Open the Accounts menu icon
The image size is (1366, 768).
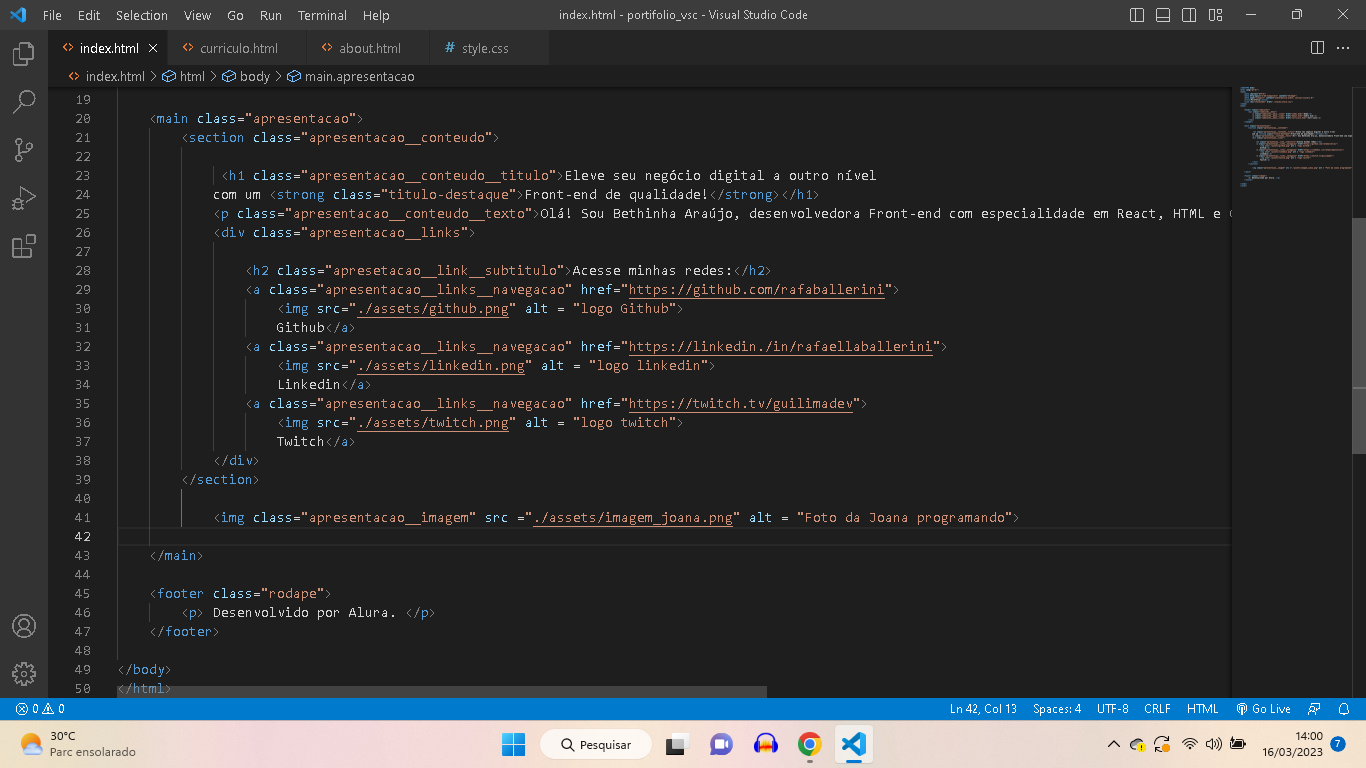click(24, 626)
